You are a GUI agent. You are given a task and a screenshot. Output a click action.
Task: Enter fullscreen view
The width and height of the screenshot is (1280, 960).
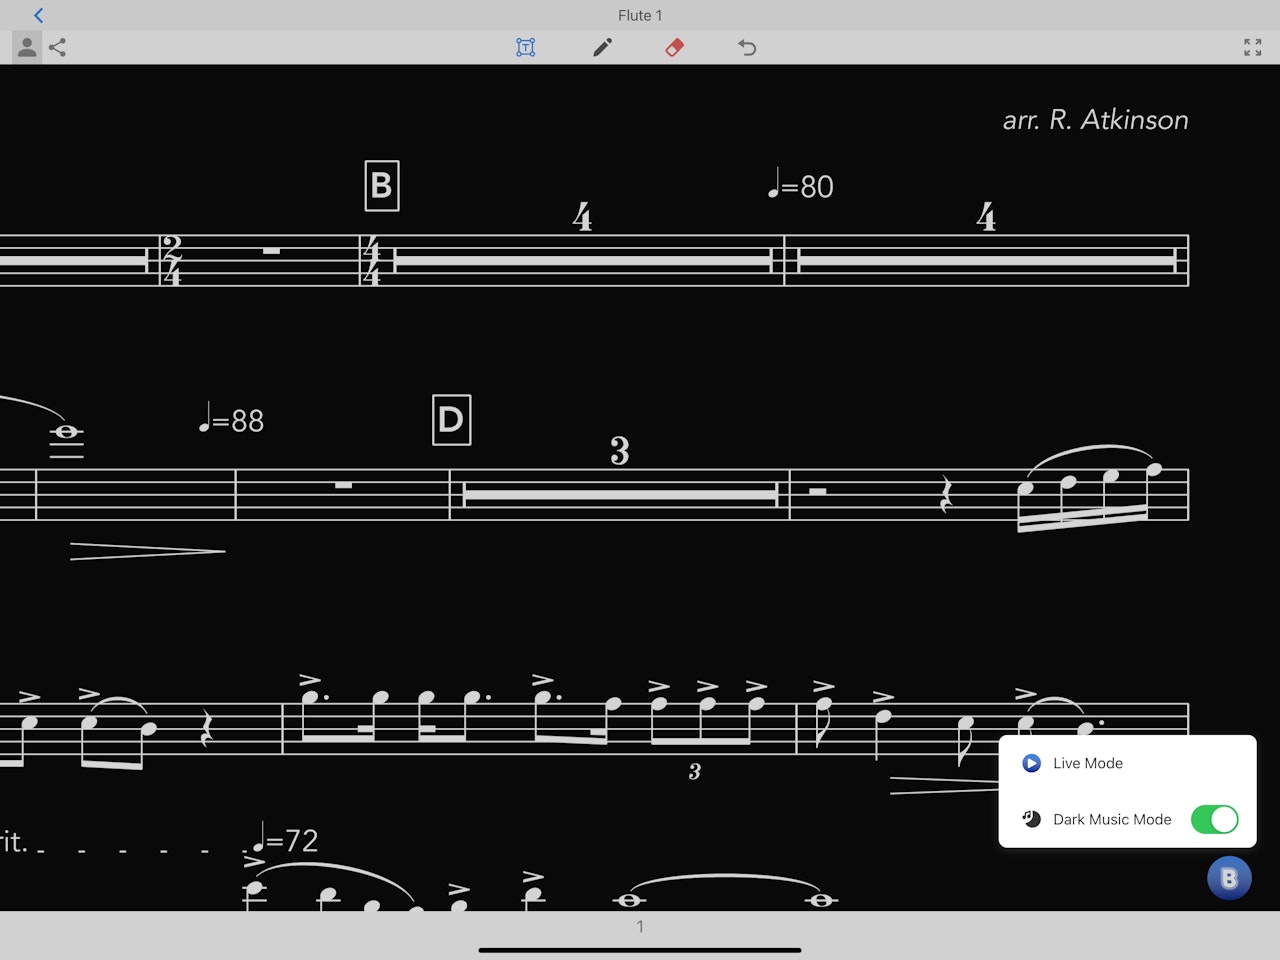(x=1252, y=47)
